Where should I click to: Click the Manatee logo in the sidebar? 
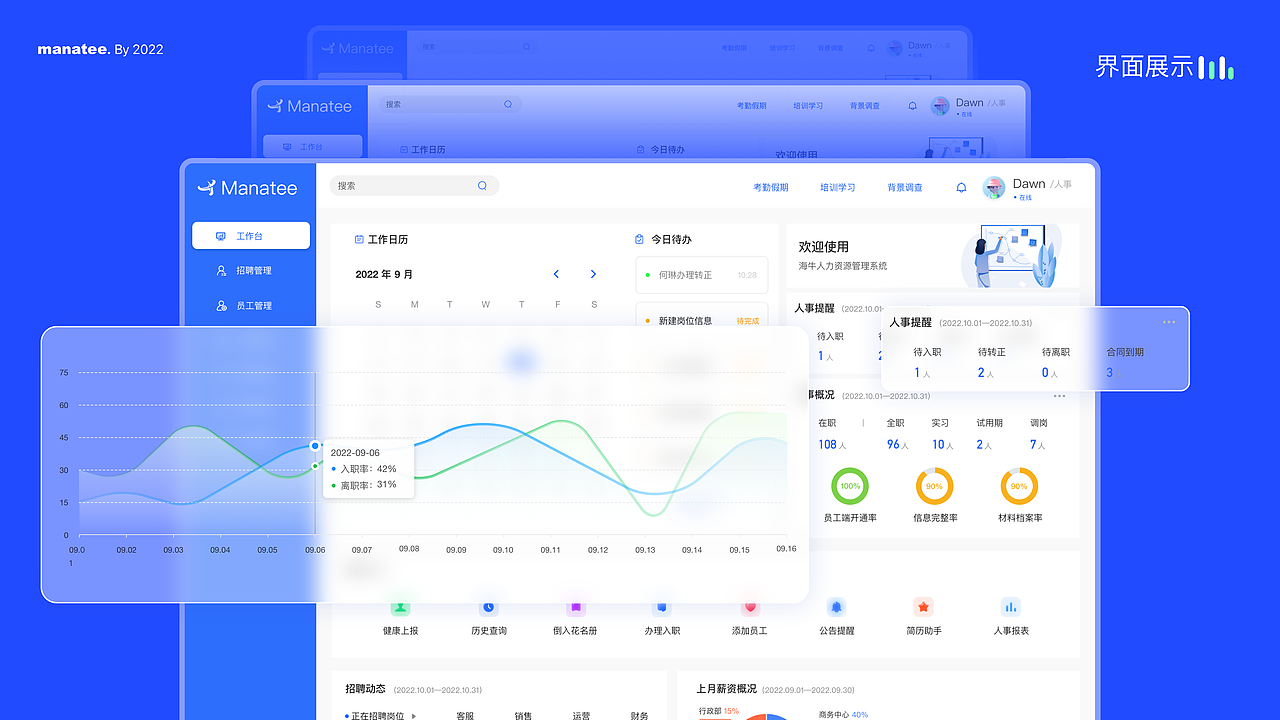click(x=248, y=188)
